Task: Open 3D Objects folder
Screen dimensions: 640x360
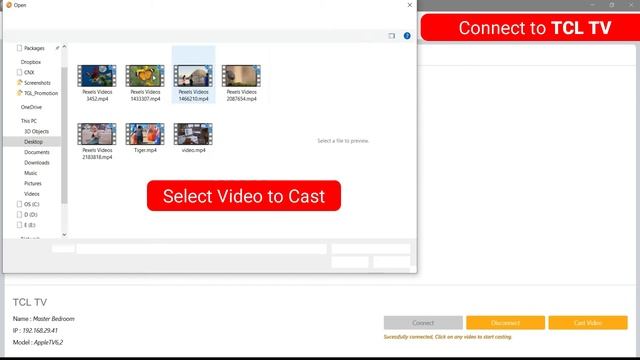Action: [x=36, y=131]
